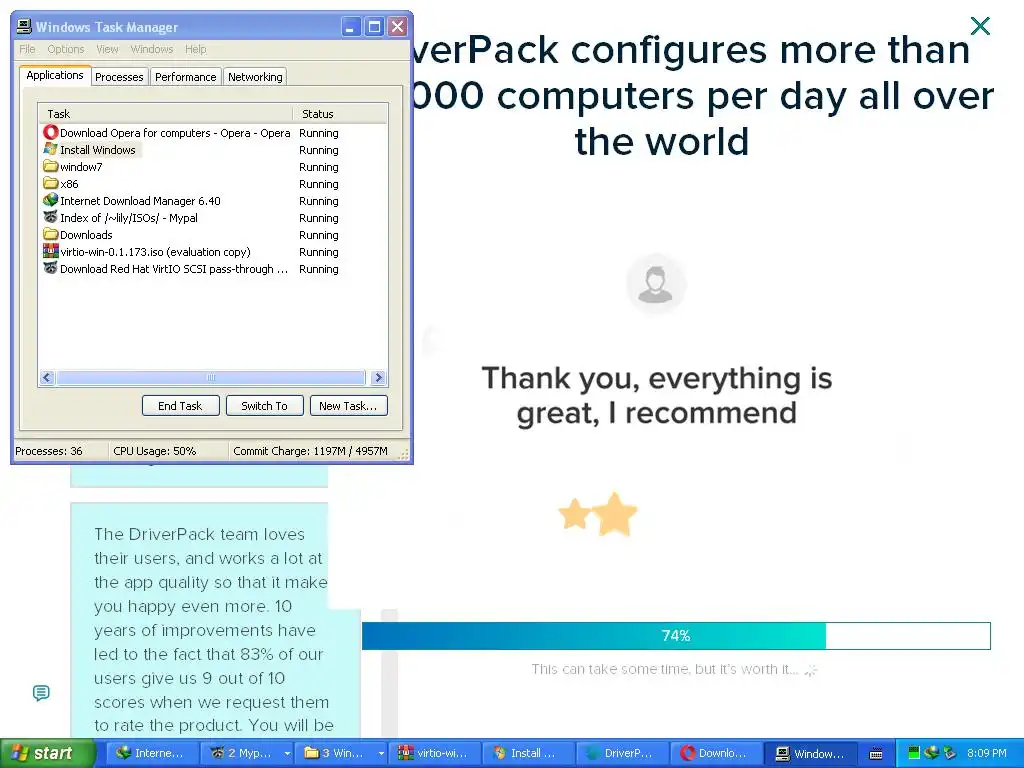Viewport: 1024px width, 768px height.
Task: Select the Applications tab
Action: 55,75
